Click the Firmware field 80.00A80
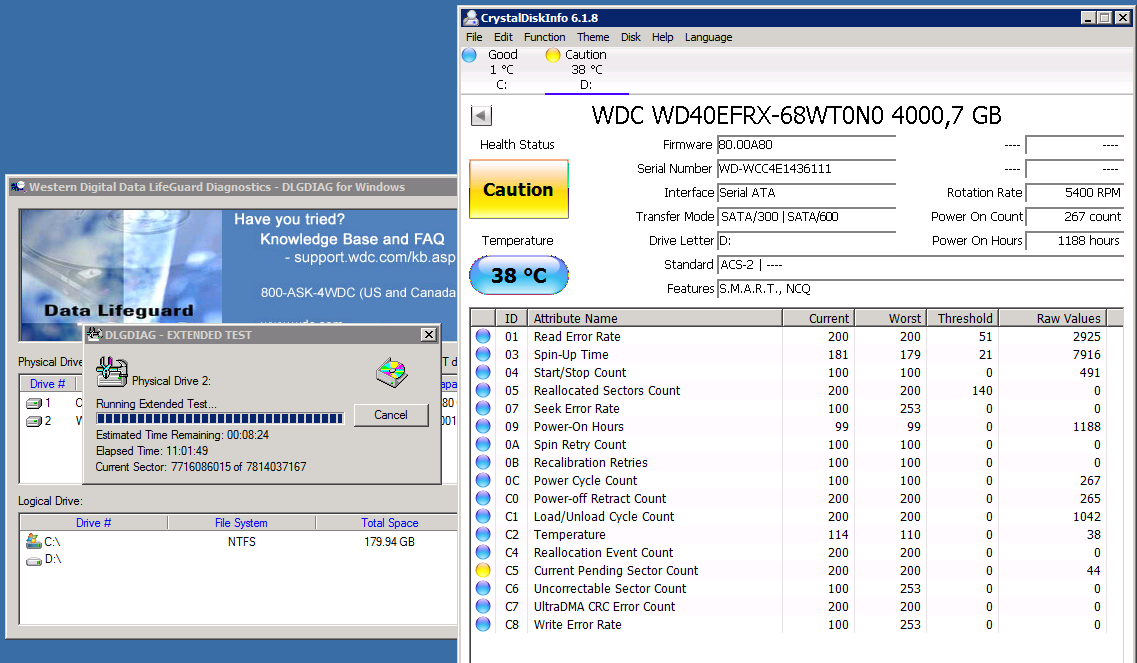 pos(806,145)
